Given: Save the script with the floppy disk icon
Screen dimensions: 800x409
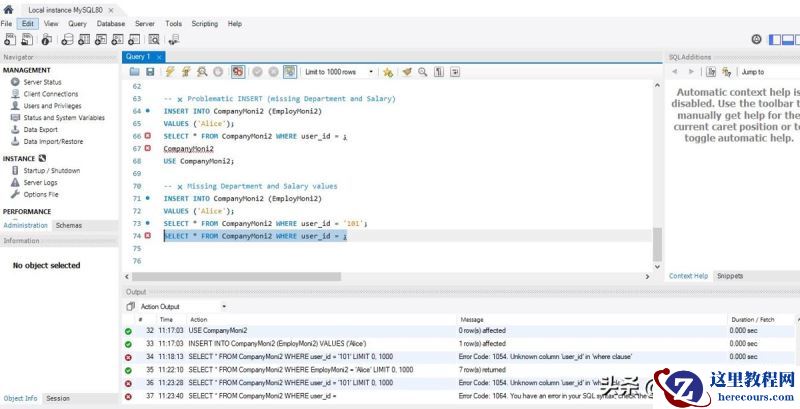Looking at the screenshot, I should [150, 72].
